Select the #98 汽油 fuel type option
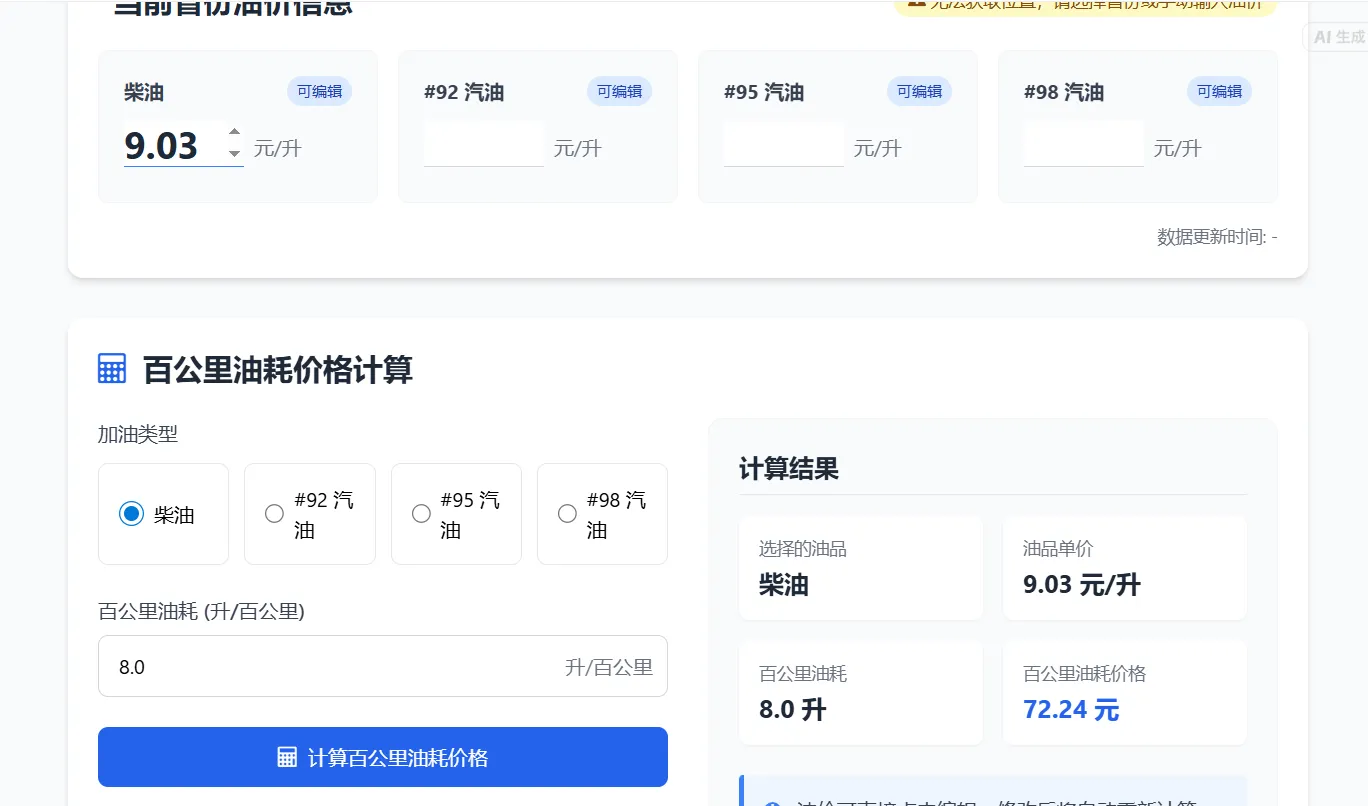This screenshot has height=806, width=1368. pyautogui.click(x=567, y=514)
